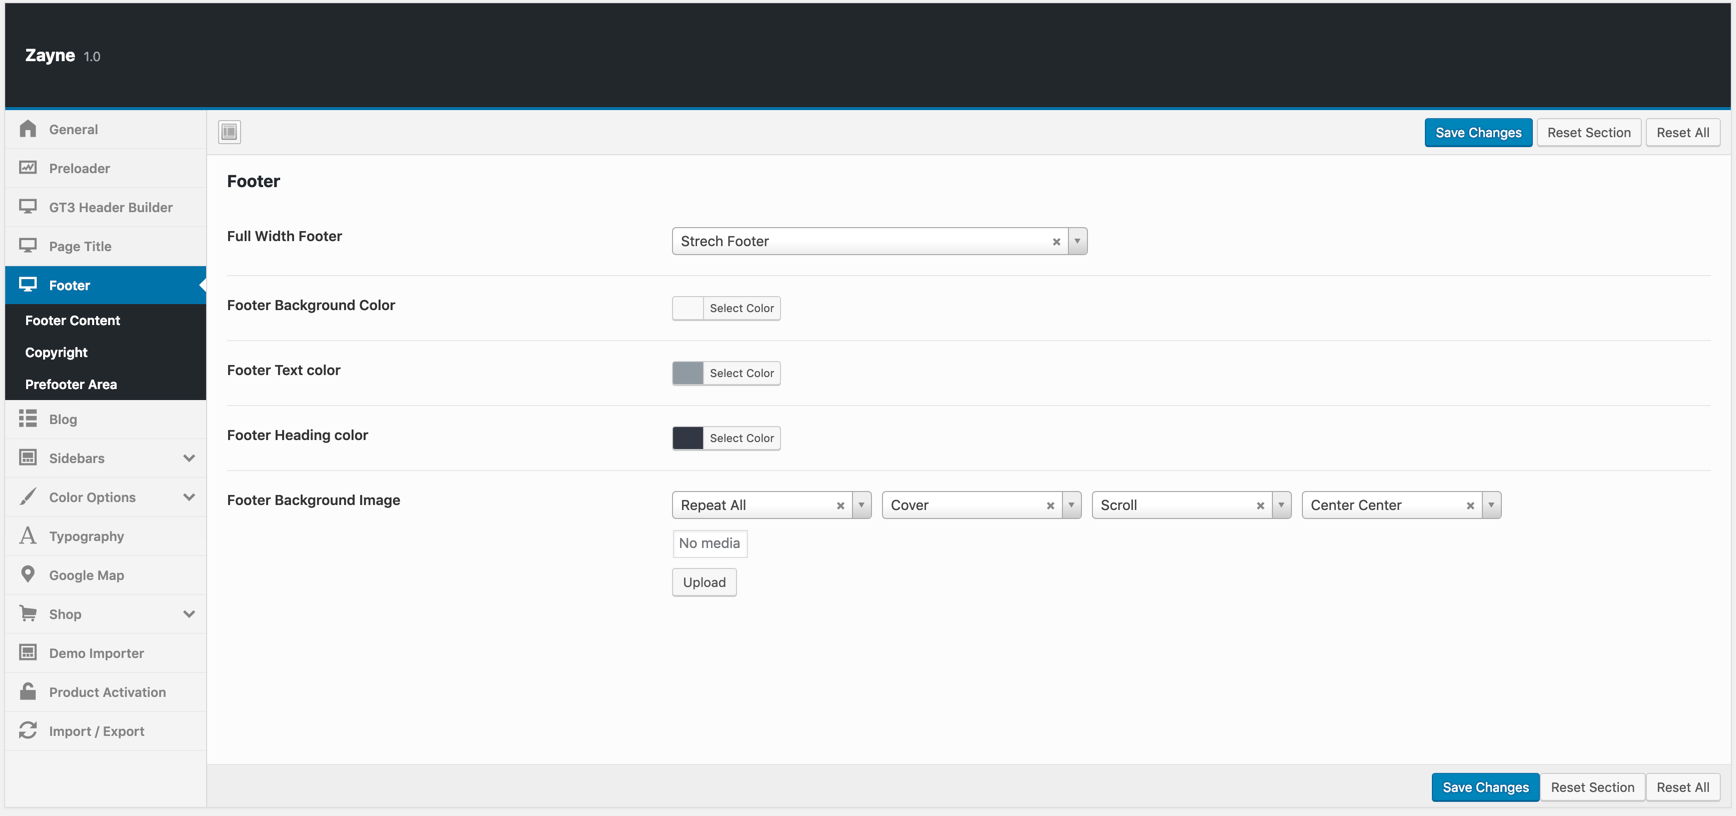Click the Page Title monitor icon
Image resolution: width=1736 pixels, height=816 pixels.
tap(28, 246)
